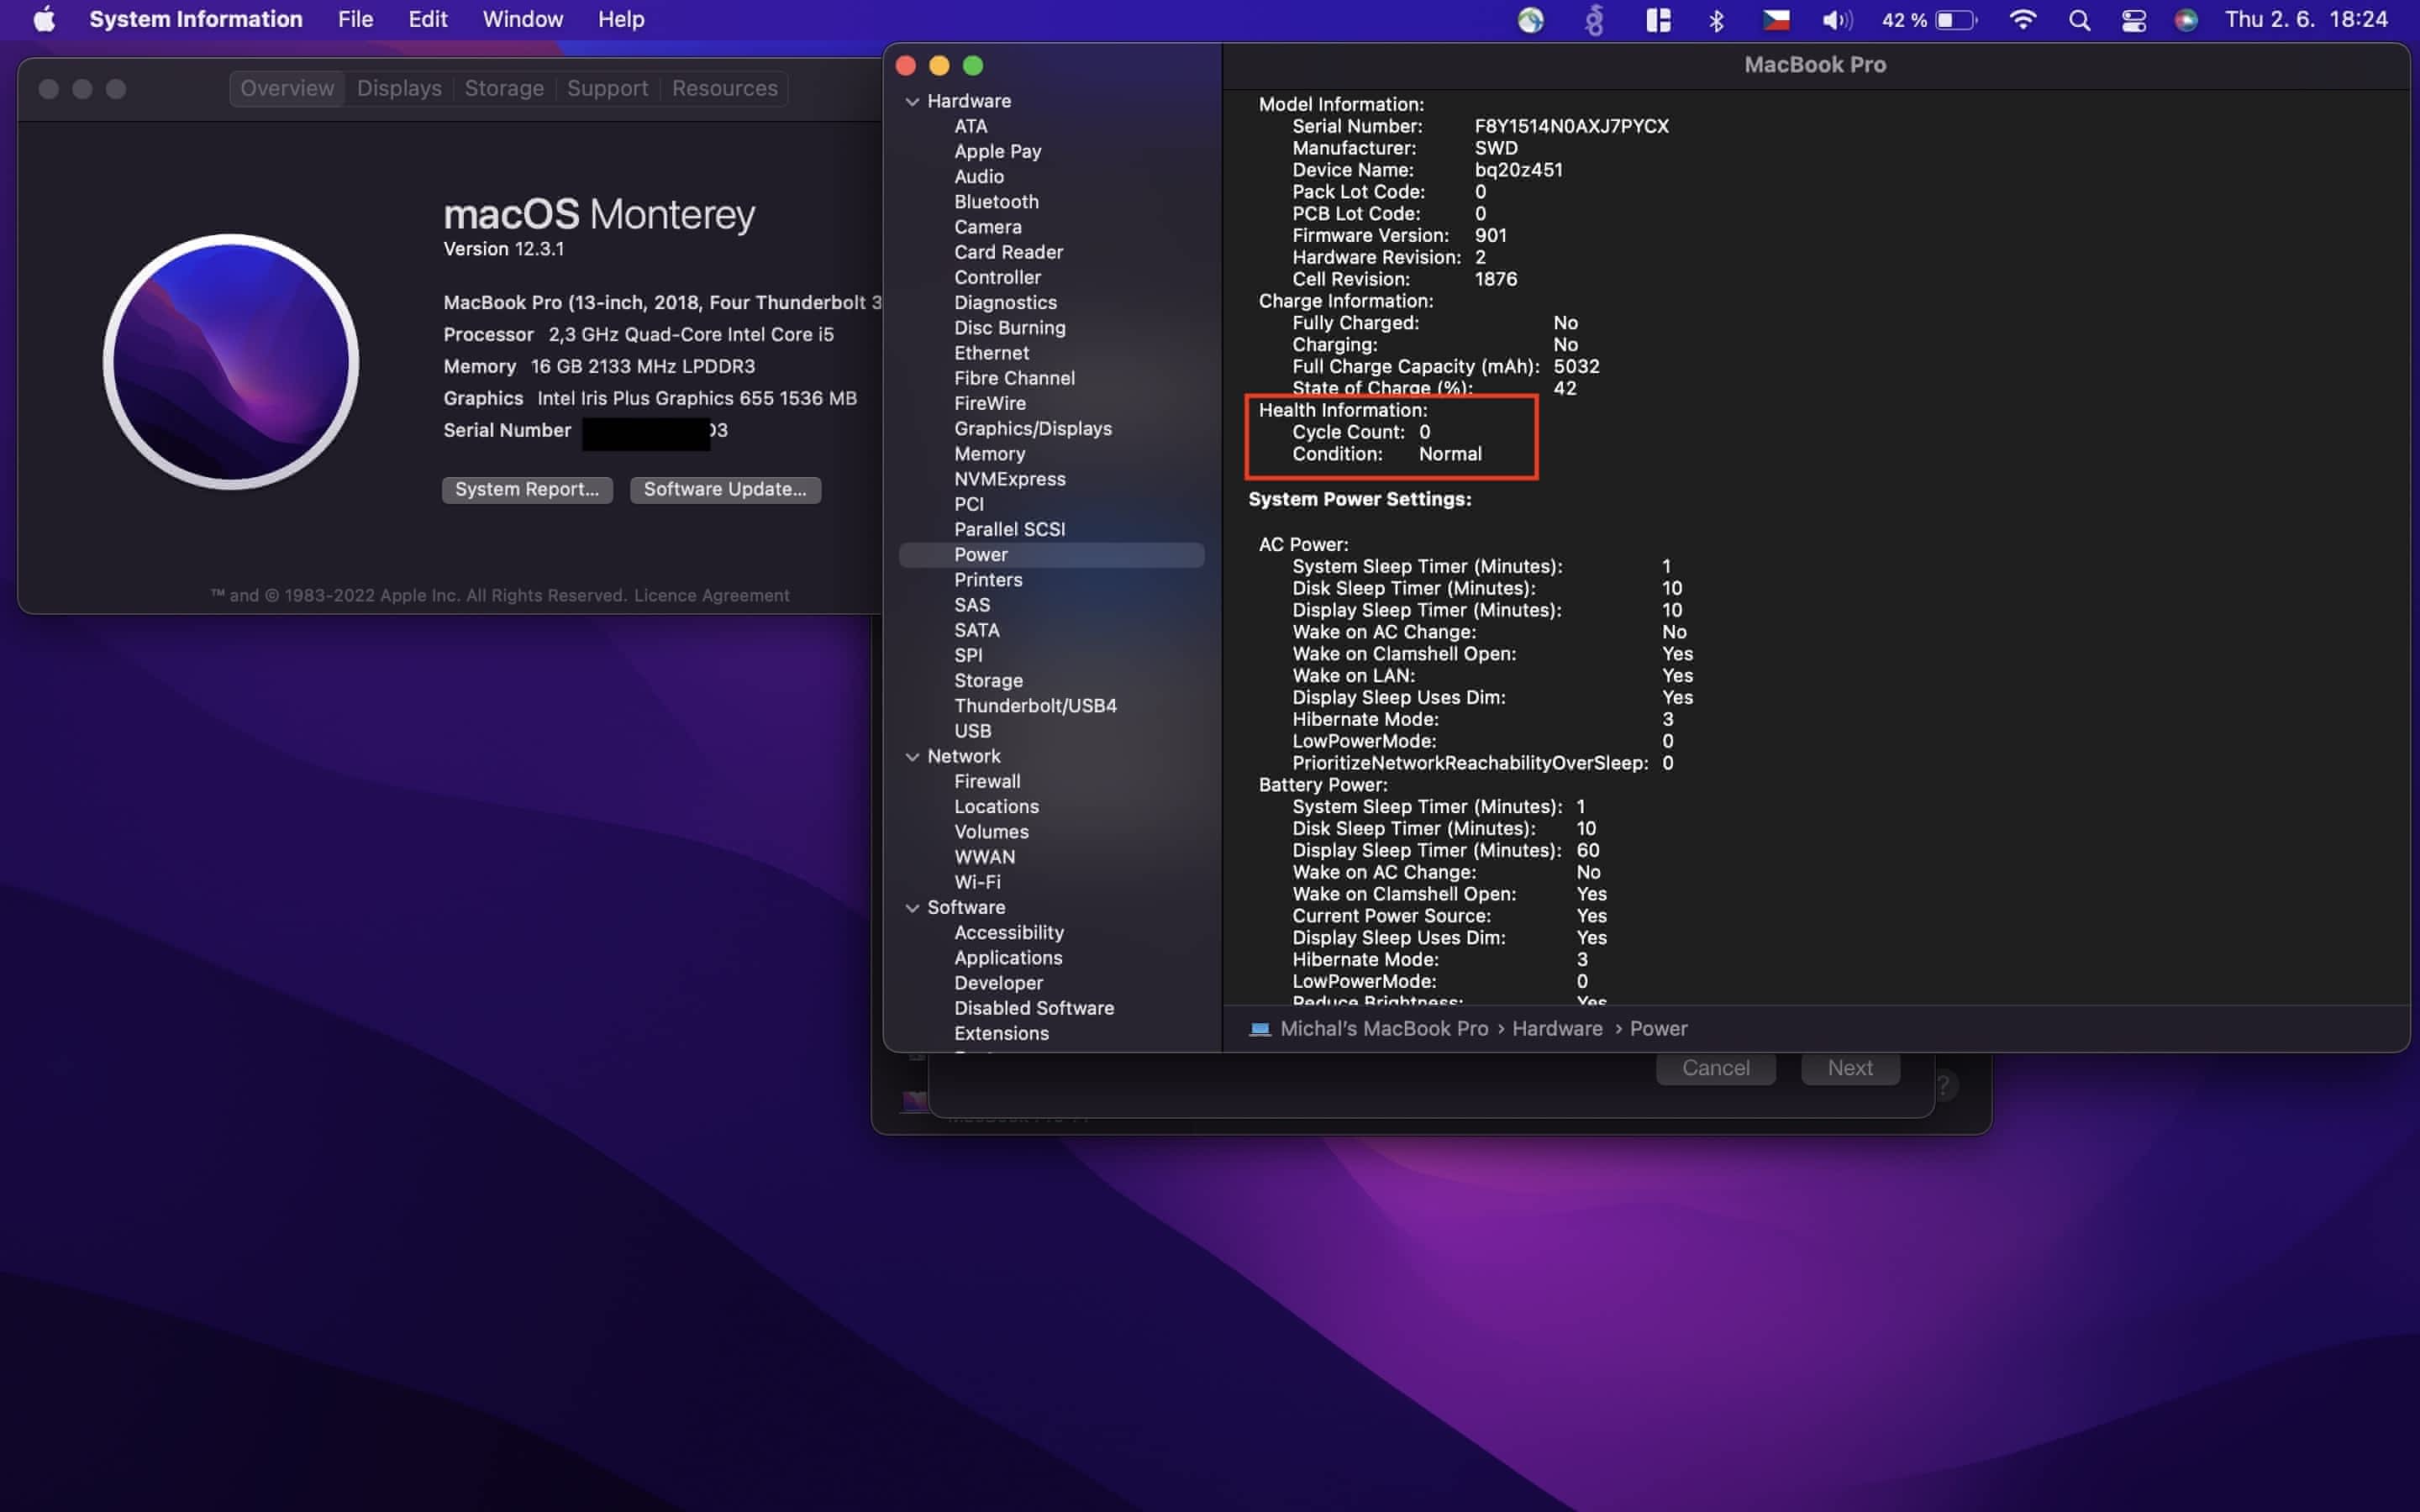This screenshot has height=1512, width=2420.
Task: Switch to the Displays tab
Action: coord(399,88)
